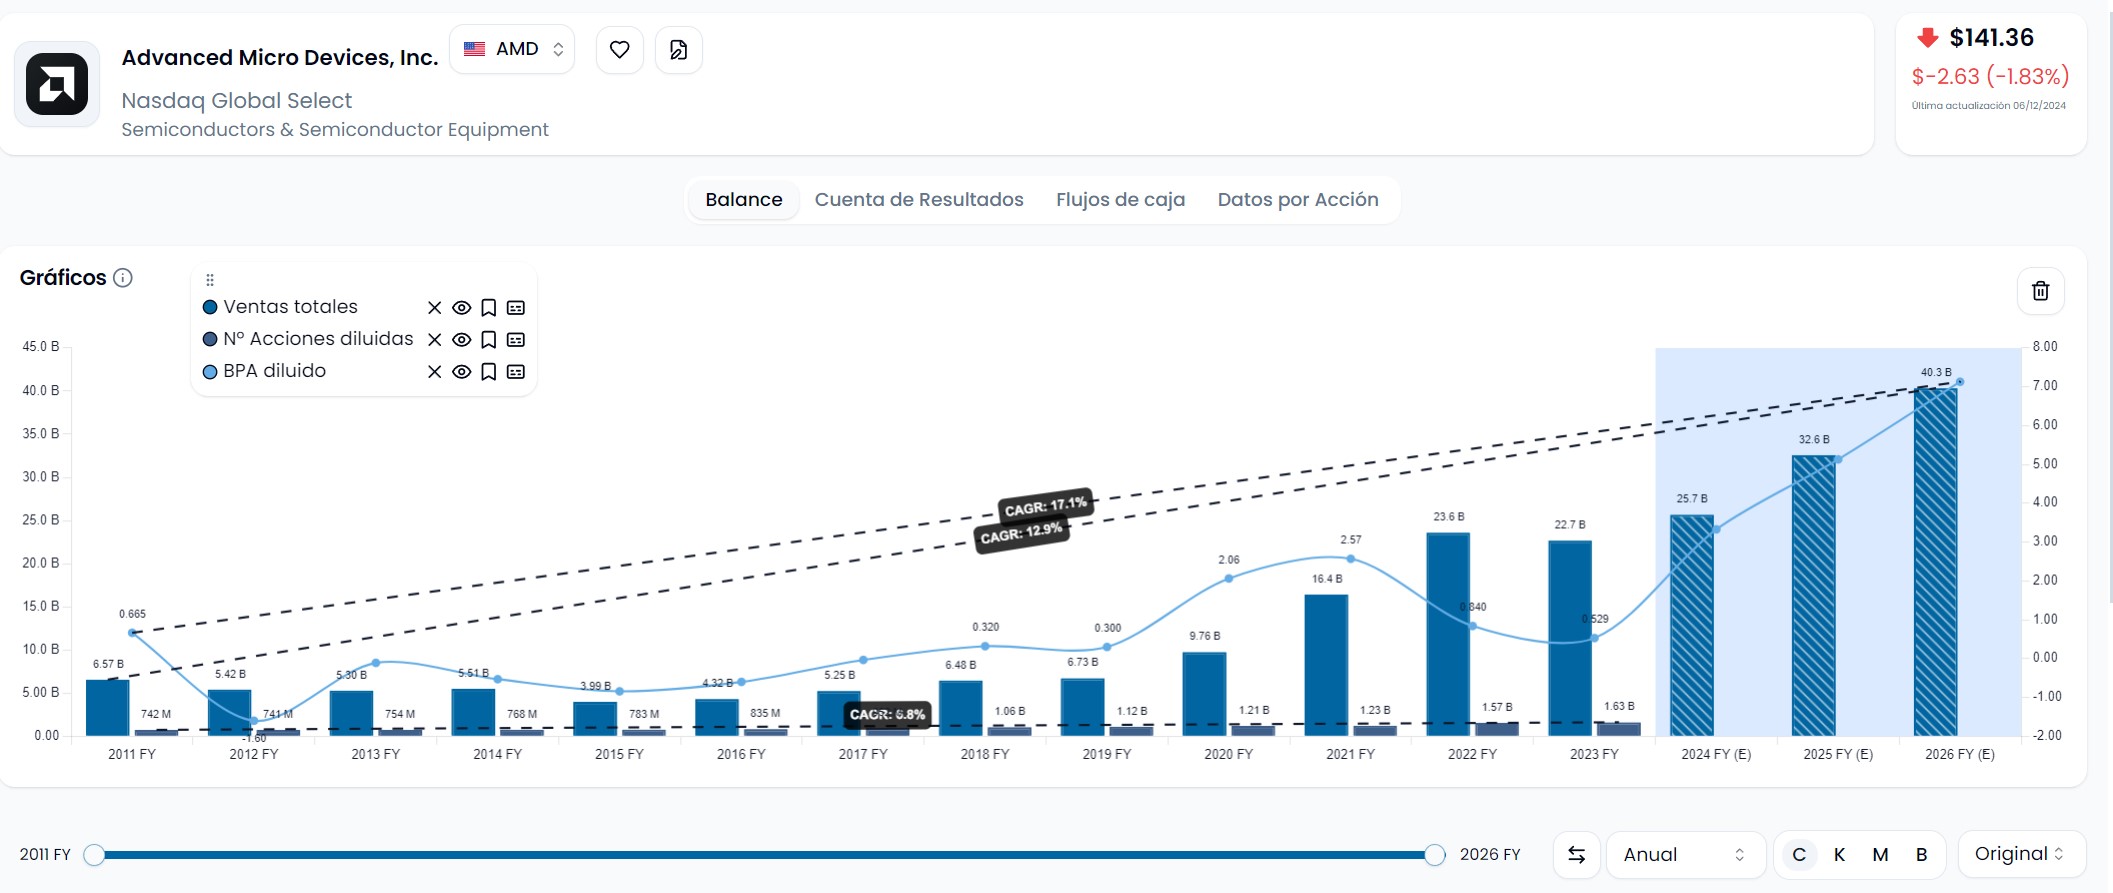Image resolution: width=2113 pixels, height=893 pixels.
Task: Remove the Nº Acciones diluidas series
Action: tap(434, 340)
